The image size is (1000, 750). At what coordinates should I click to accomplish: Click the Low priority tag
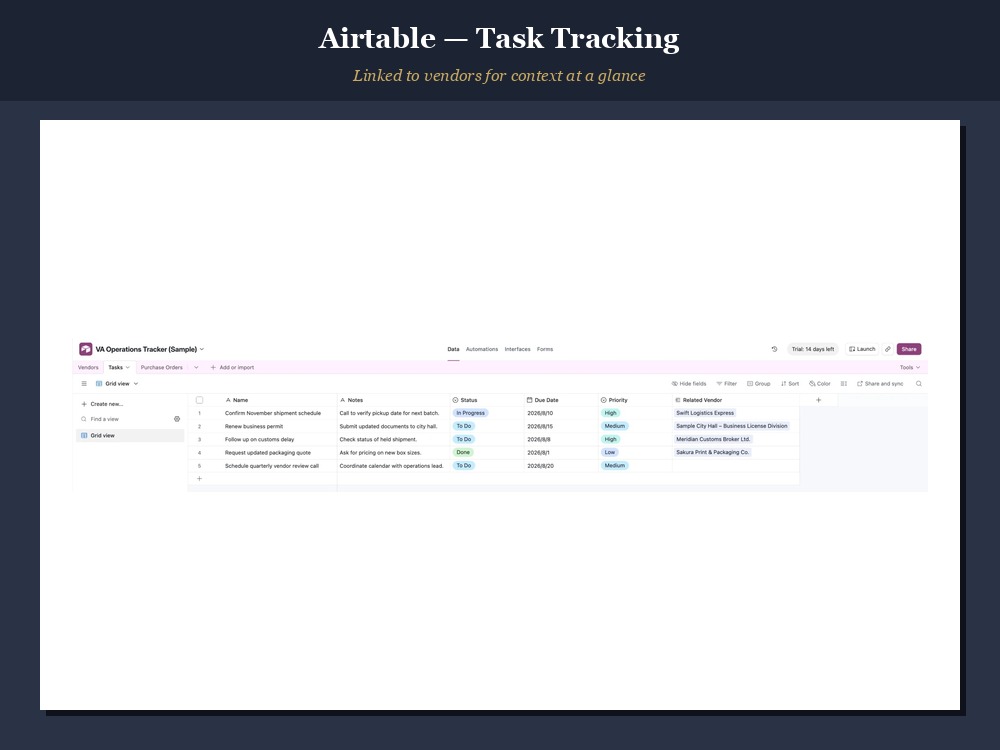coord(610,452)
